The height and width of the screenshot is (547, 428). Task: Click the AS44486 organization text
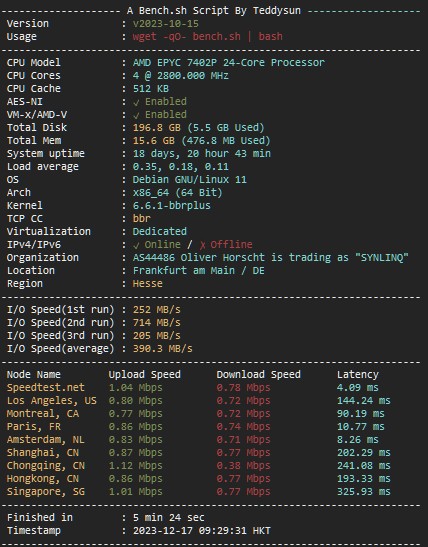(270, 257)
